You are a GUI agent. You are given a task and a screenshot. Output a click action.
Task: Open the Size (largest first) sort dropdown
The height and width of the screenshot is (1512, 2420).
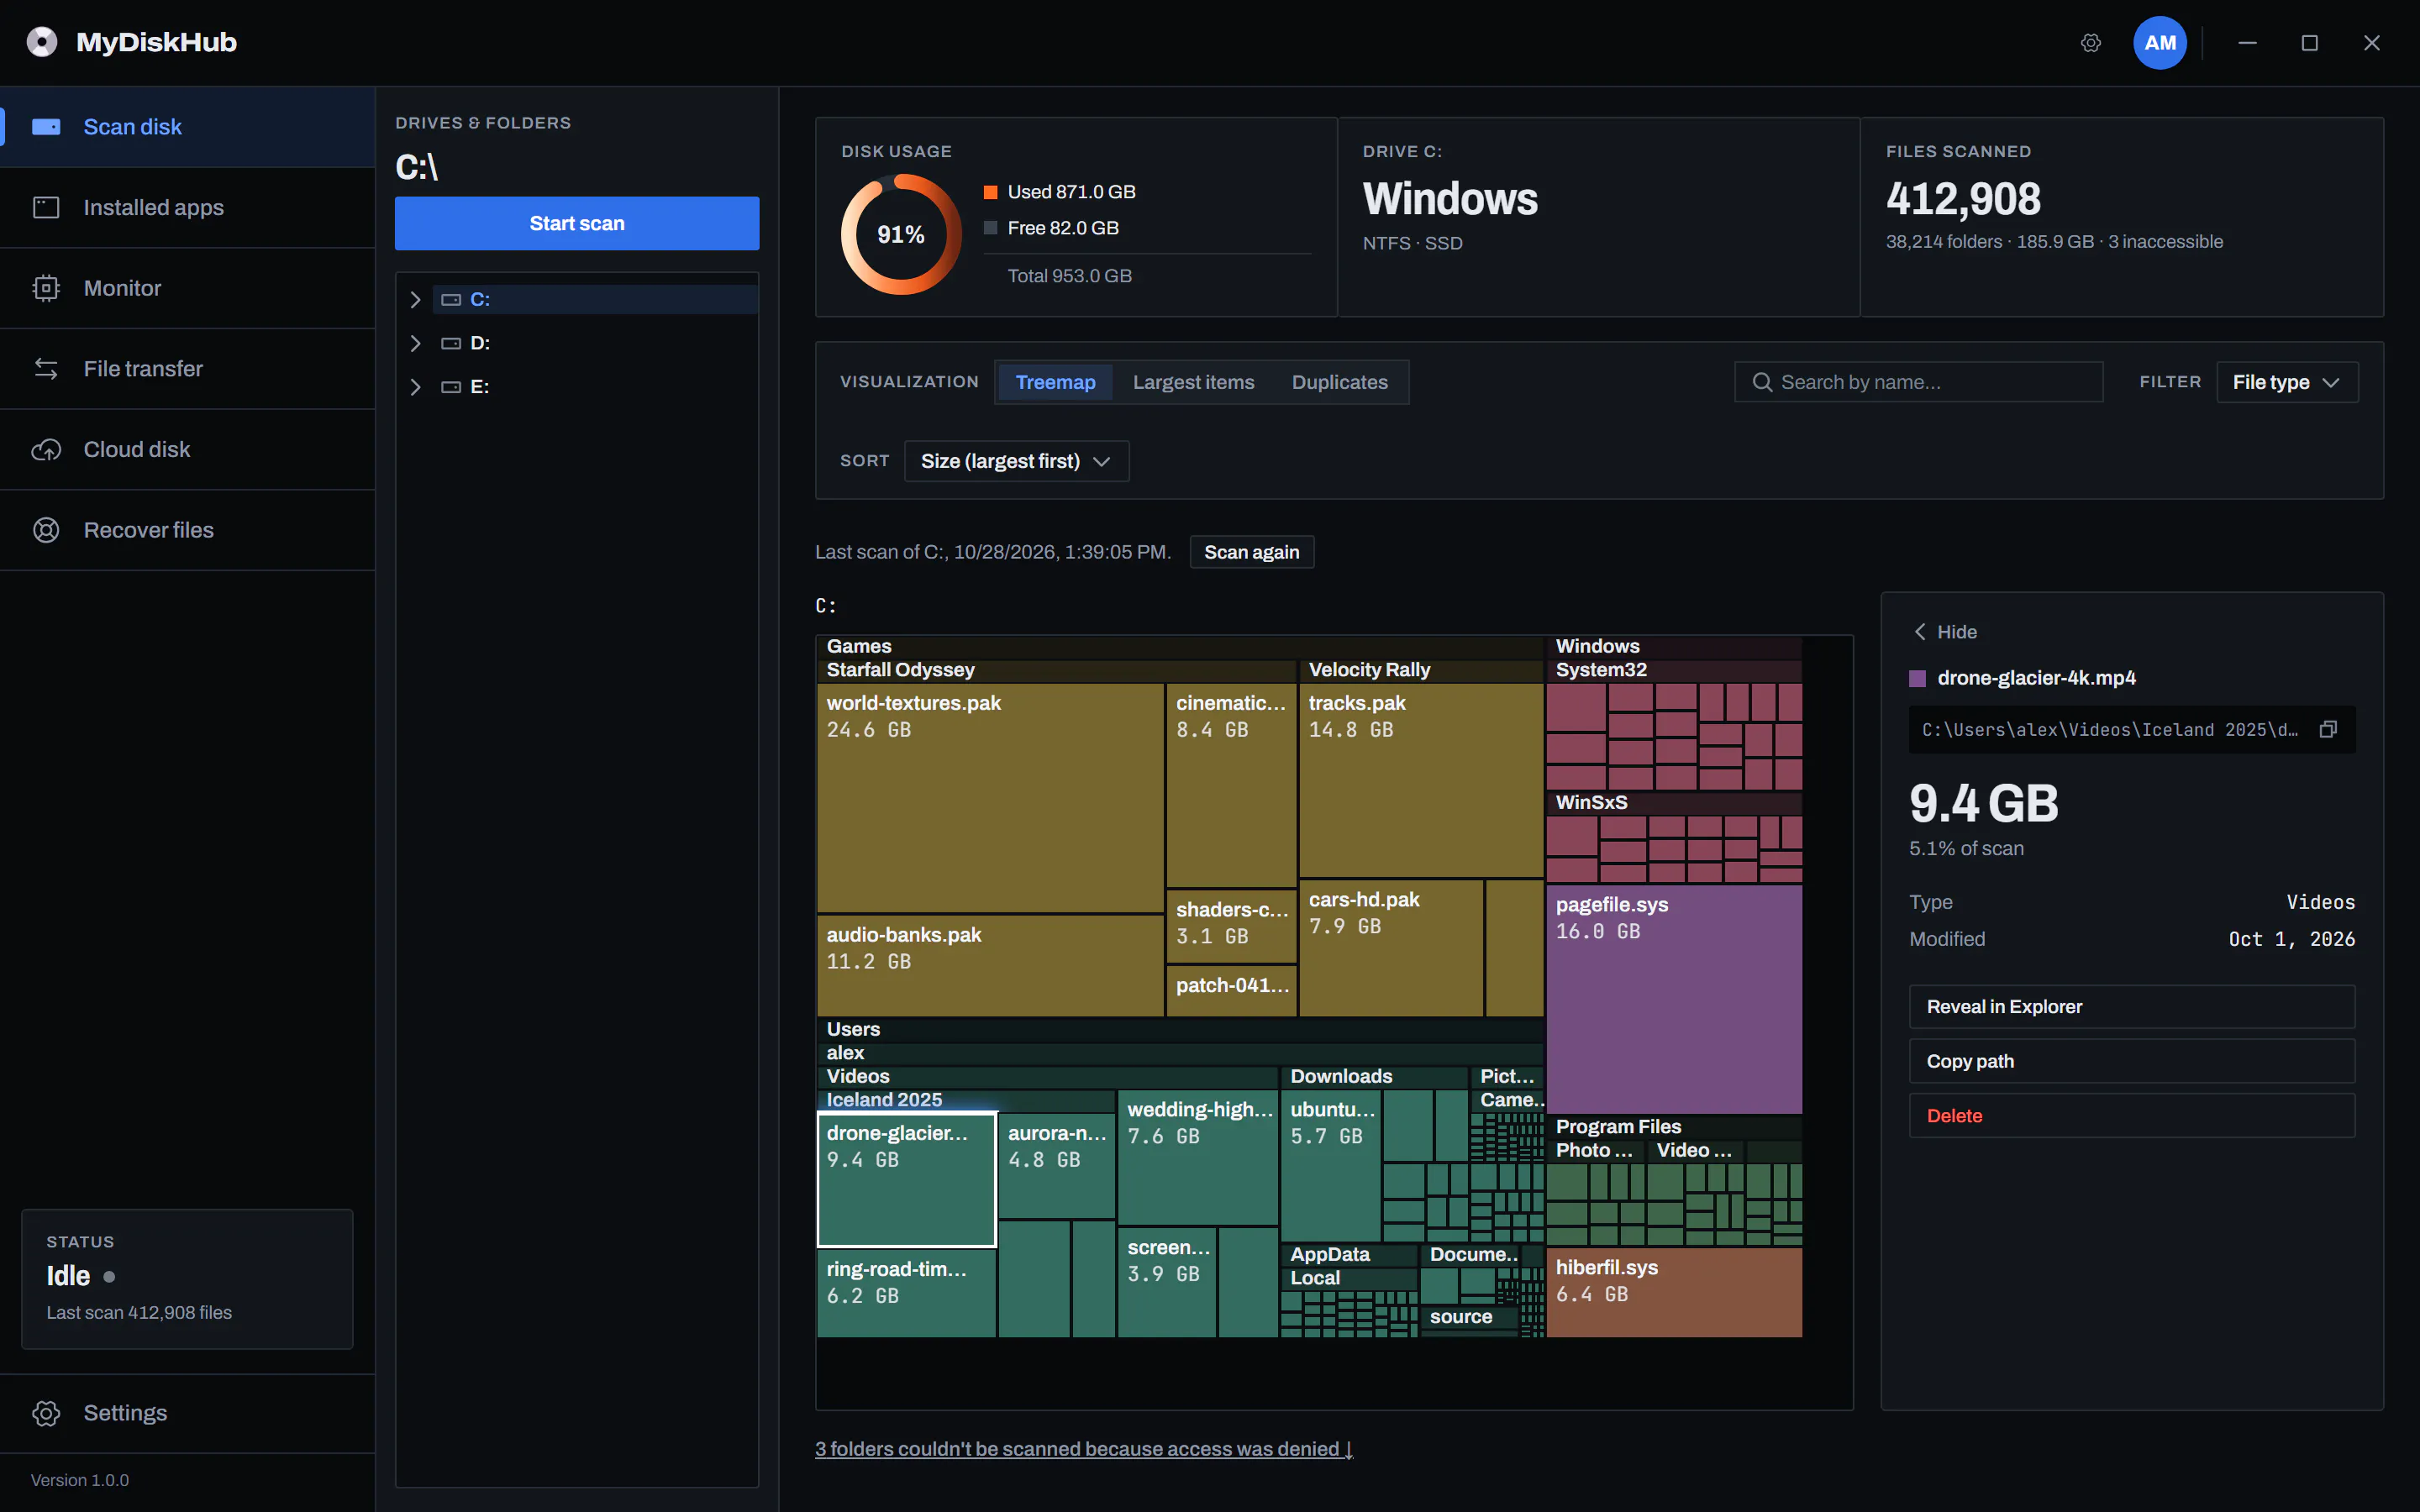coord(1016,461)
